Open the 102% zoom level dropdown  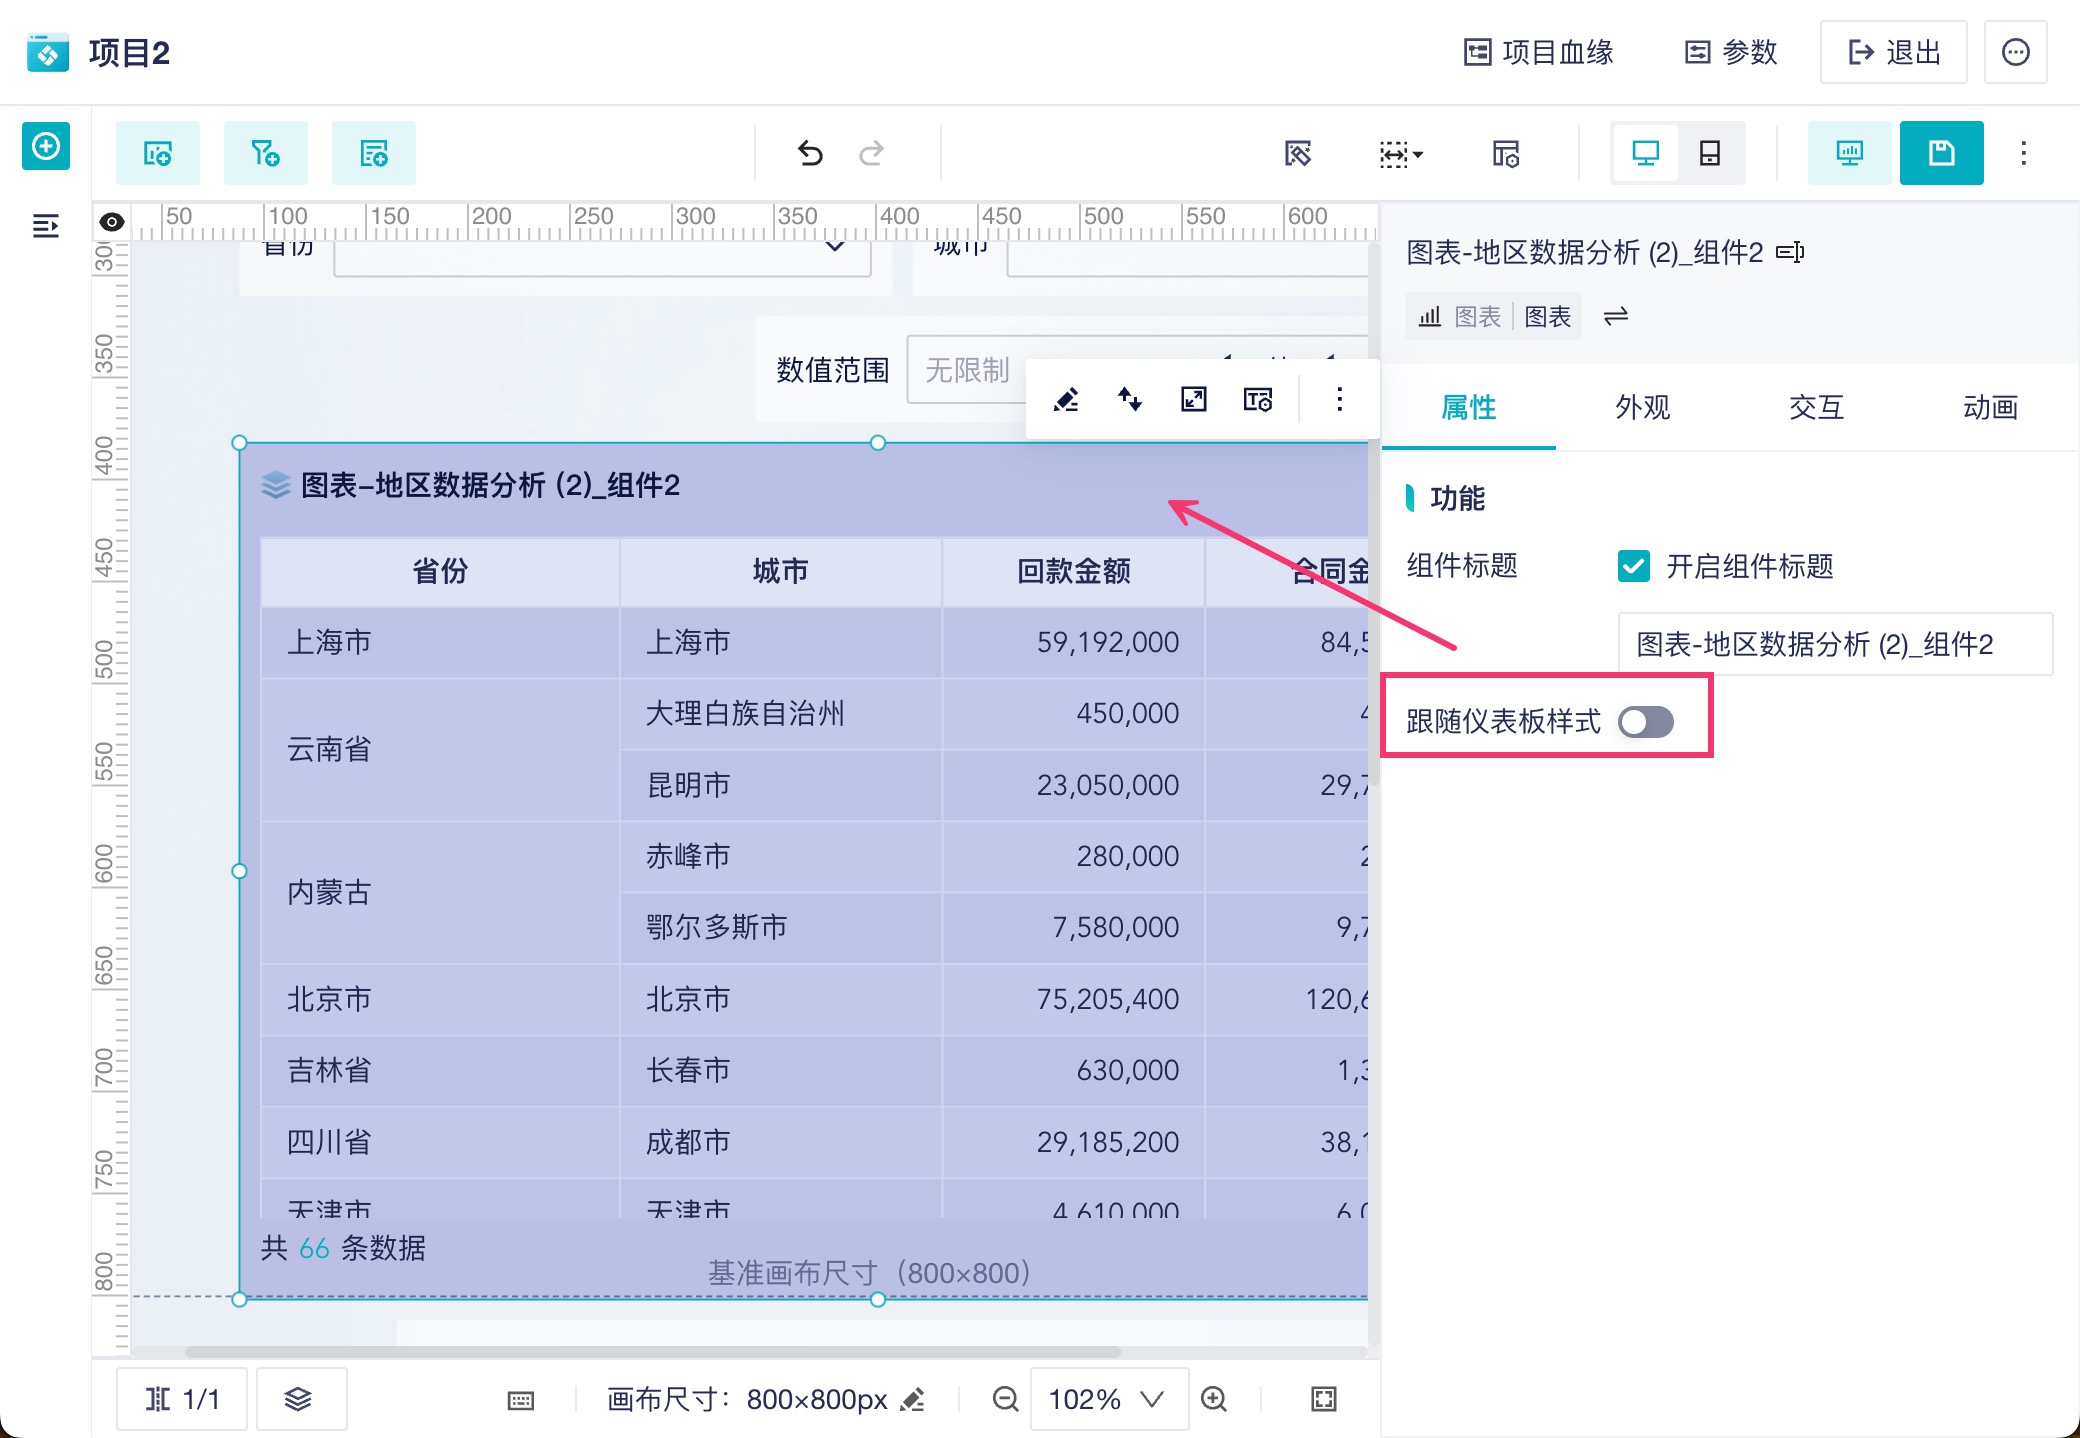[x=1109, y=1399]
